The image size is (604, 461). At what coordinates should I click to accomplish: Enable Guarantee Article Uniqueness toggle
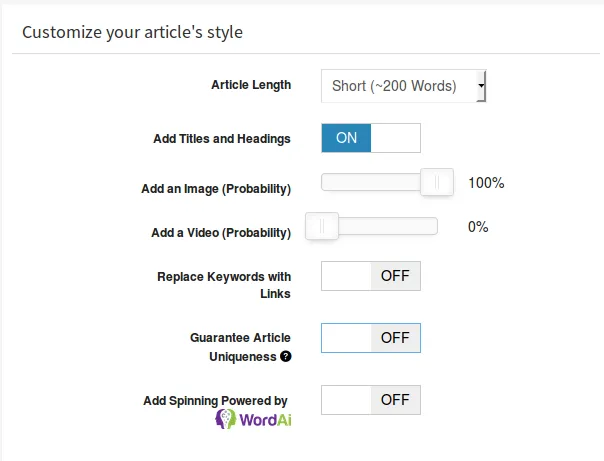pyautogui.click(x=371, y=338)
